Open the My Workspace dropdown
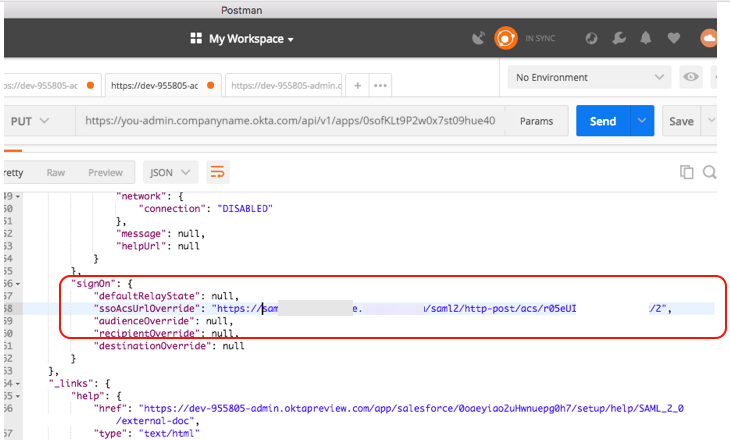The image size is (730, 440). 251,39
